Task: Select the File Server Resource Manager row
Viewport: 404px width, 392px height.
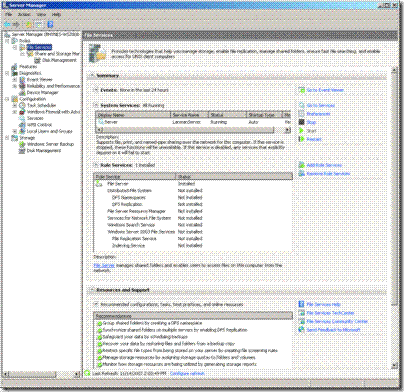Action: [193, 211]
